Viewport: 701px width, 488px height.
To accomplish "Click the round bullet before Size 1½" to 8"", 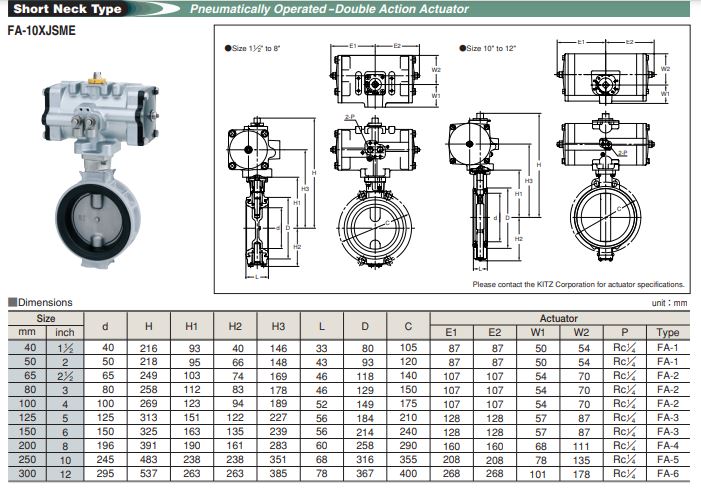I will (x=226, y=48).
